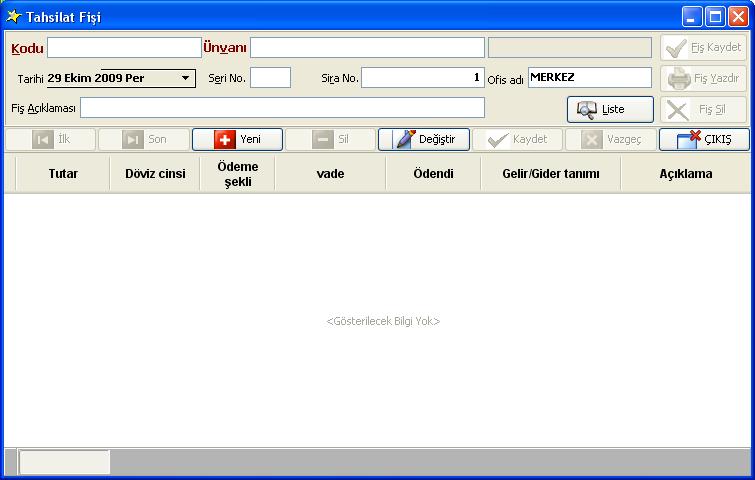This screenshot has width=755, height=480.
Task: Click the Tutar column header
Action: pos(63,174)
